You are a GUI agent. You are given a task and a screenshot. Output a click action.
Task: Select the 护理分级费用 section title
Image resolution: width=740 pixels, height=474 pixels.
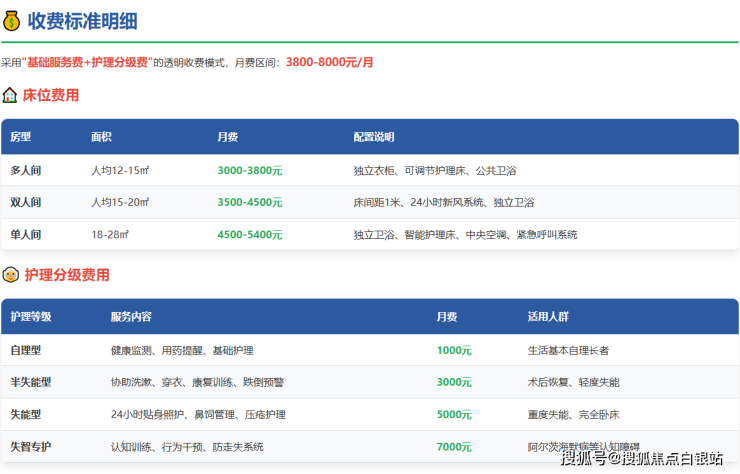pyautogui.click(x=67, y=275)
